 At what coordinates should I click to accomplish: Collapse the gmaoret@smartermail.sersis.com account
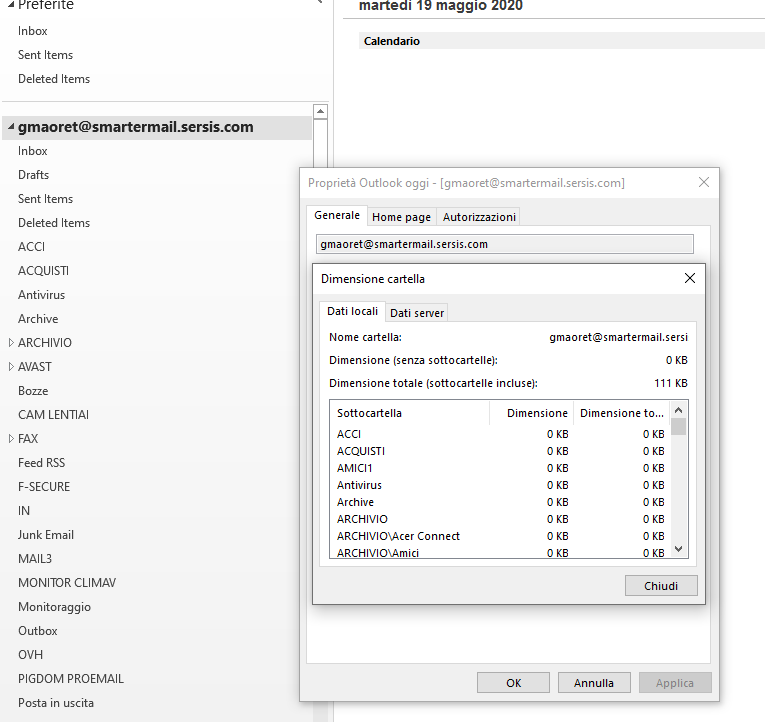[10, 128]
